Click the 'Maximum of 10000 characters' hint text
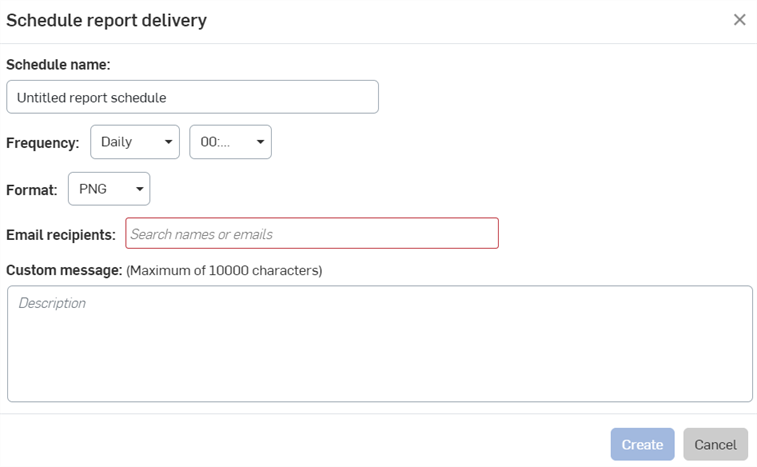 tap(224, 270)
